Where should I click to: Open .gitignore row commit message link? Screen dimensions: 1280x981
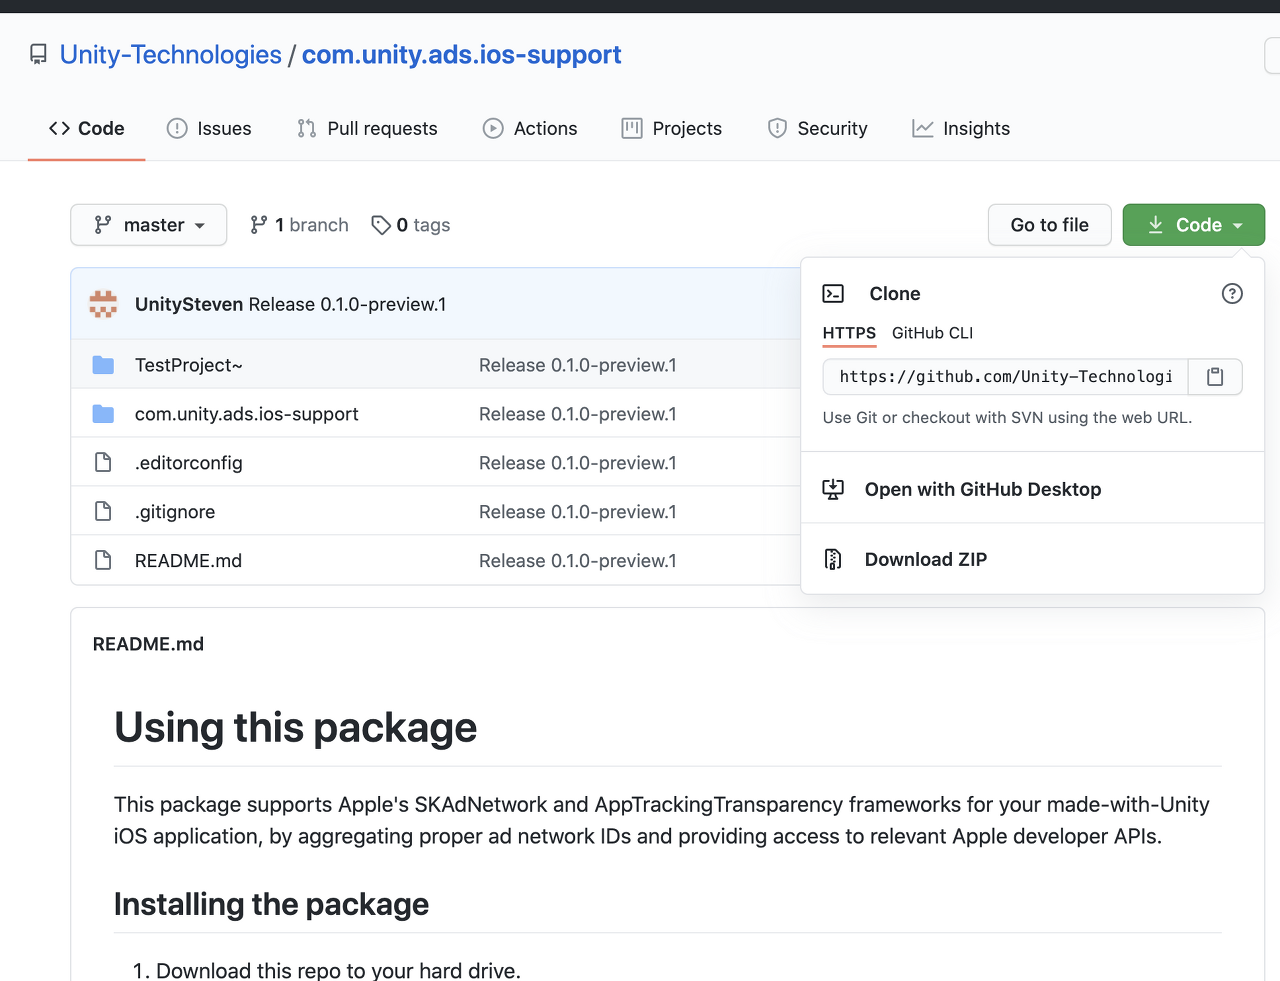click(578, 512)
